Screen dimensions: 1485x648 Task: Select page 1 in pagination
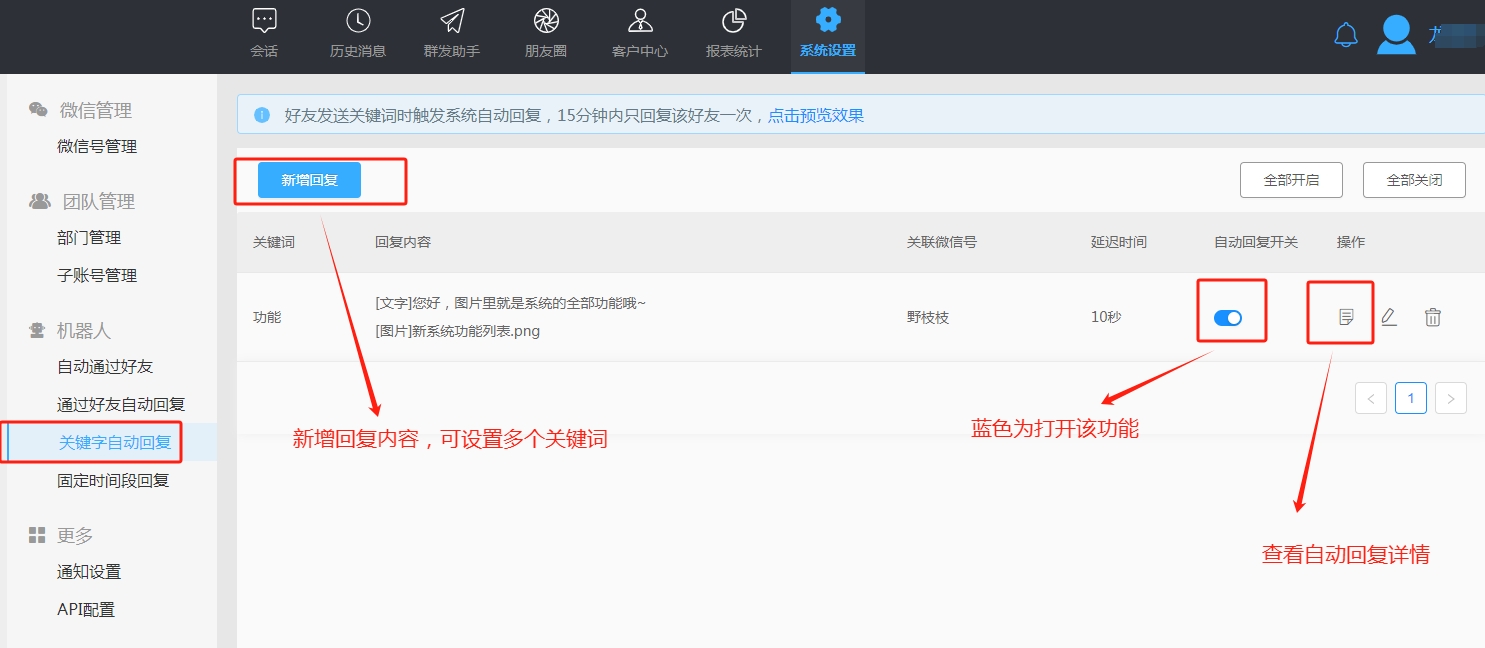point(1411,398)
